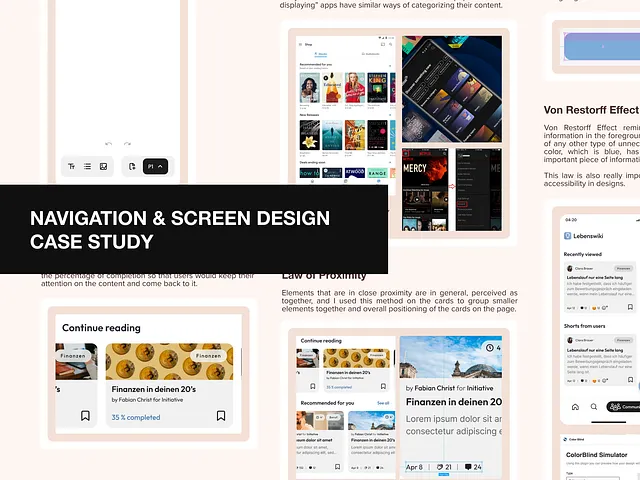Bookmark the first Recently viewed card
Screen dimensions: 640x480
pyautogui.click(x=631, y=307)
